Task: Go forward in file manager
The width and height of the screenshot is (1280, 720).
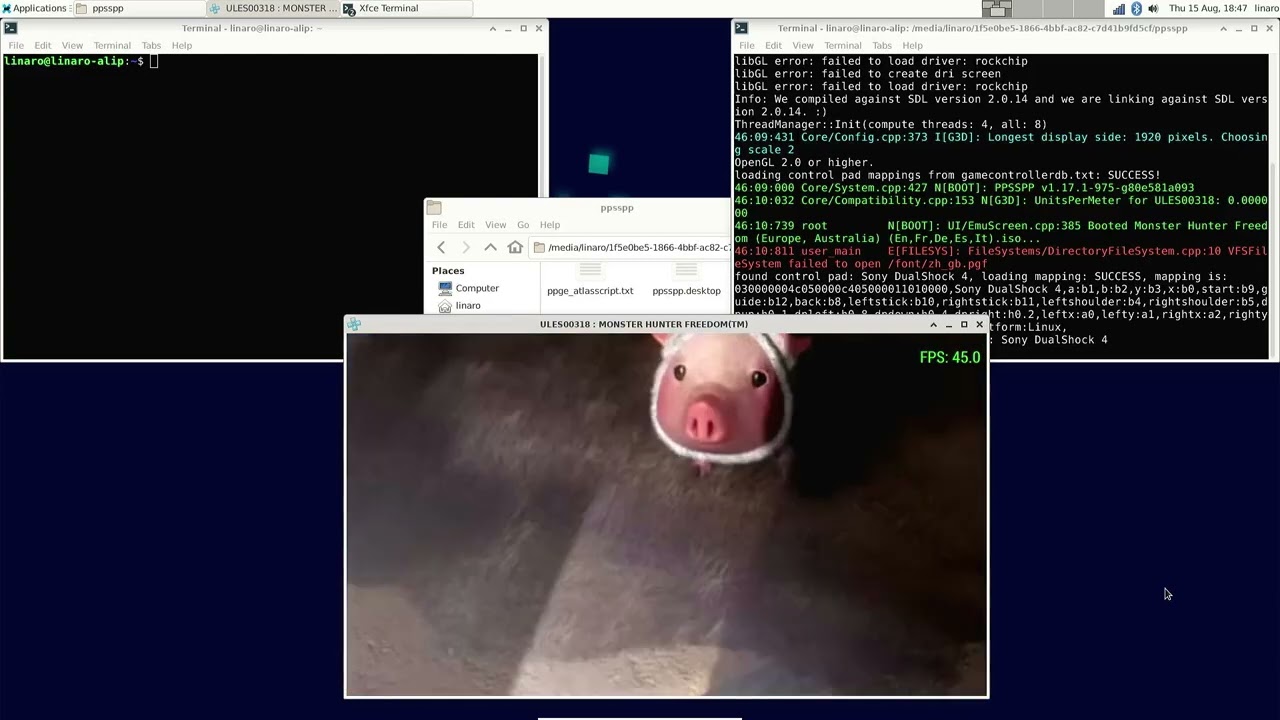Action: click(465, 247)
